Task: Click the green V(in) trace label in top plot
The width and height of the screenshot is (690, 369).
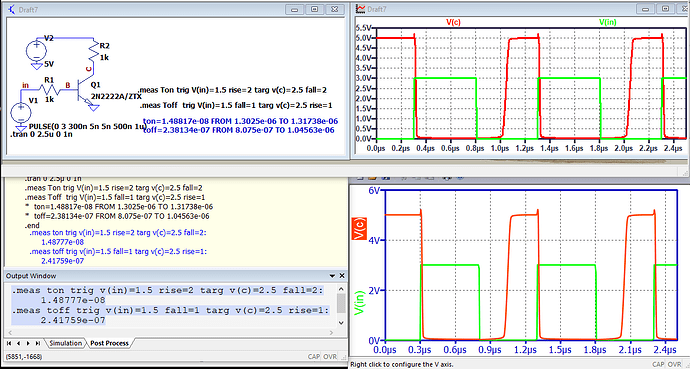Action: (608, 22)
